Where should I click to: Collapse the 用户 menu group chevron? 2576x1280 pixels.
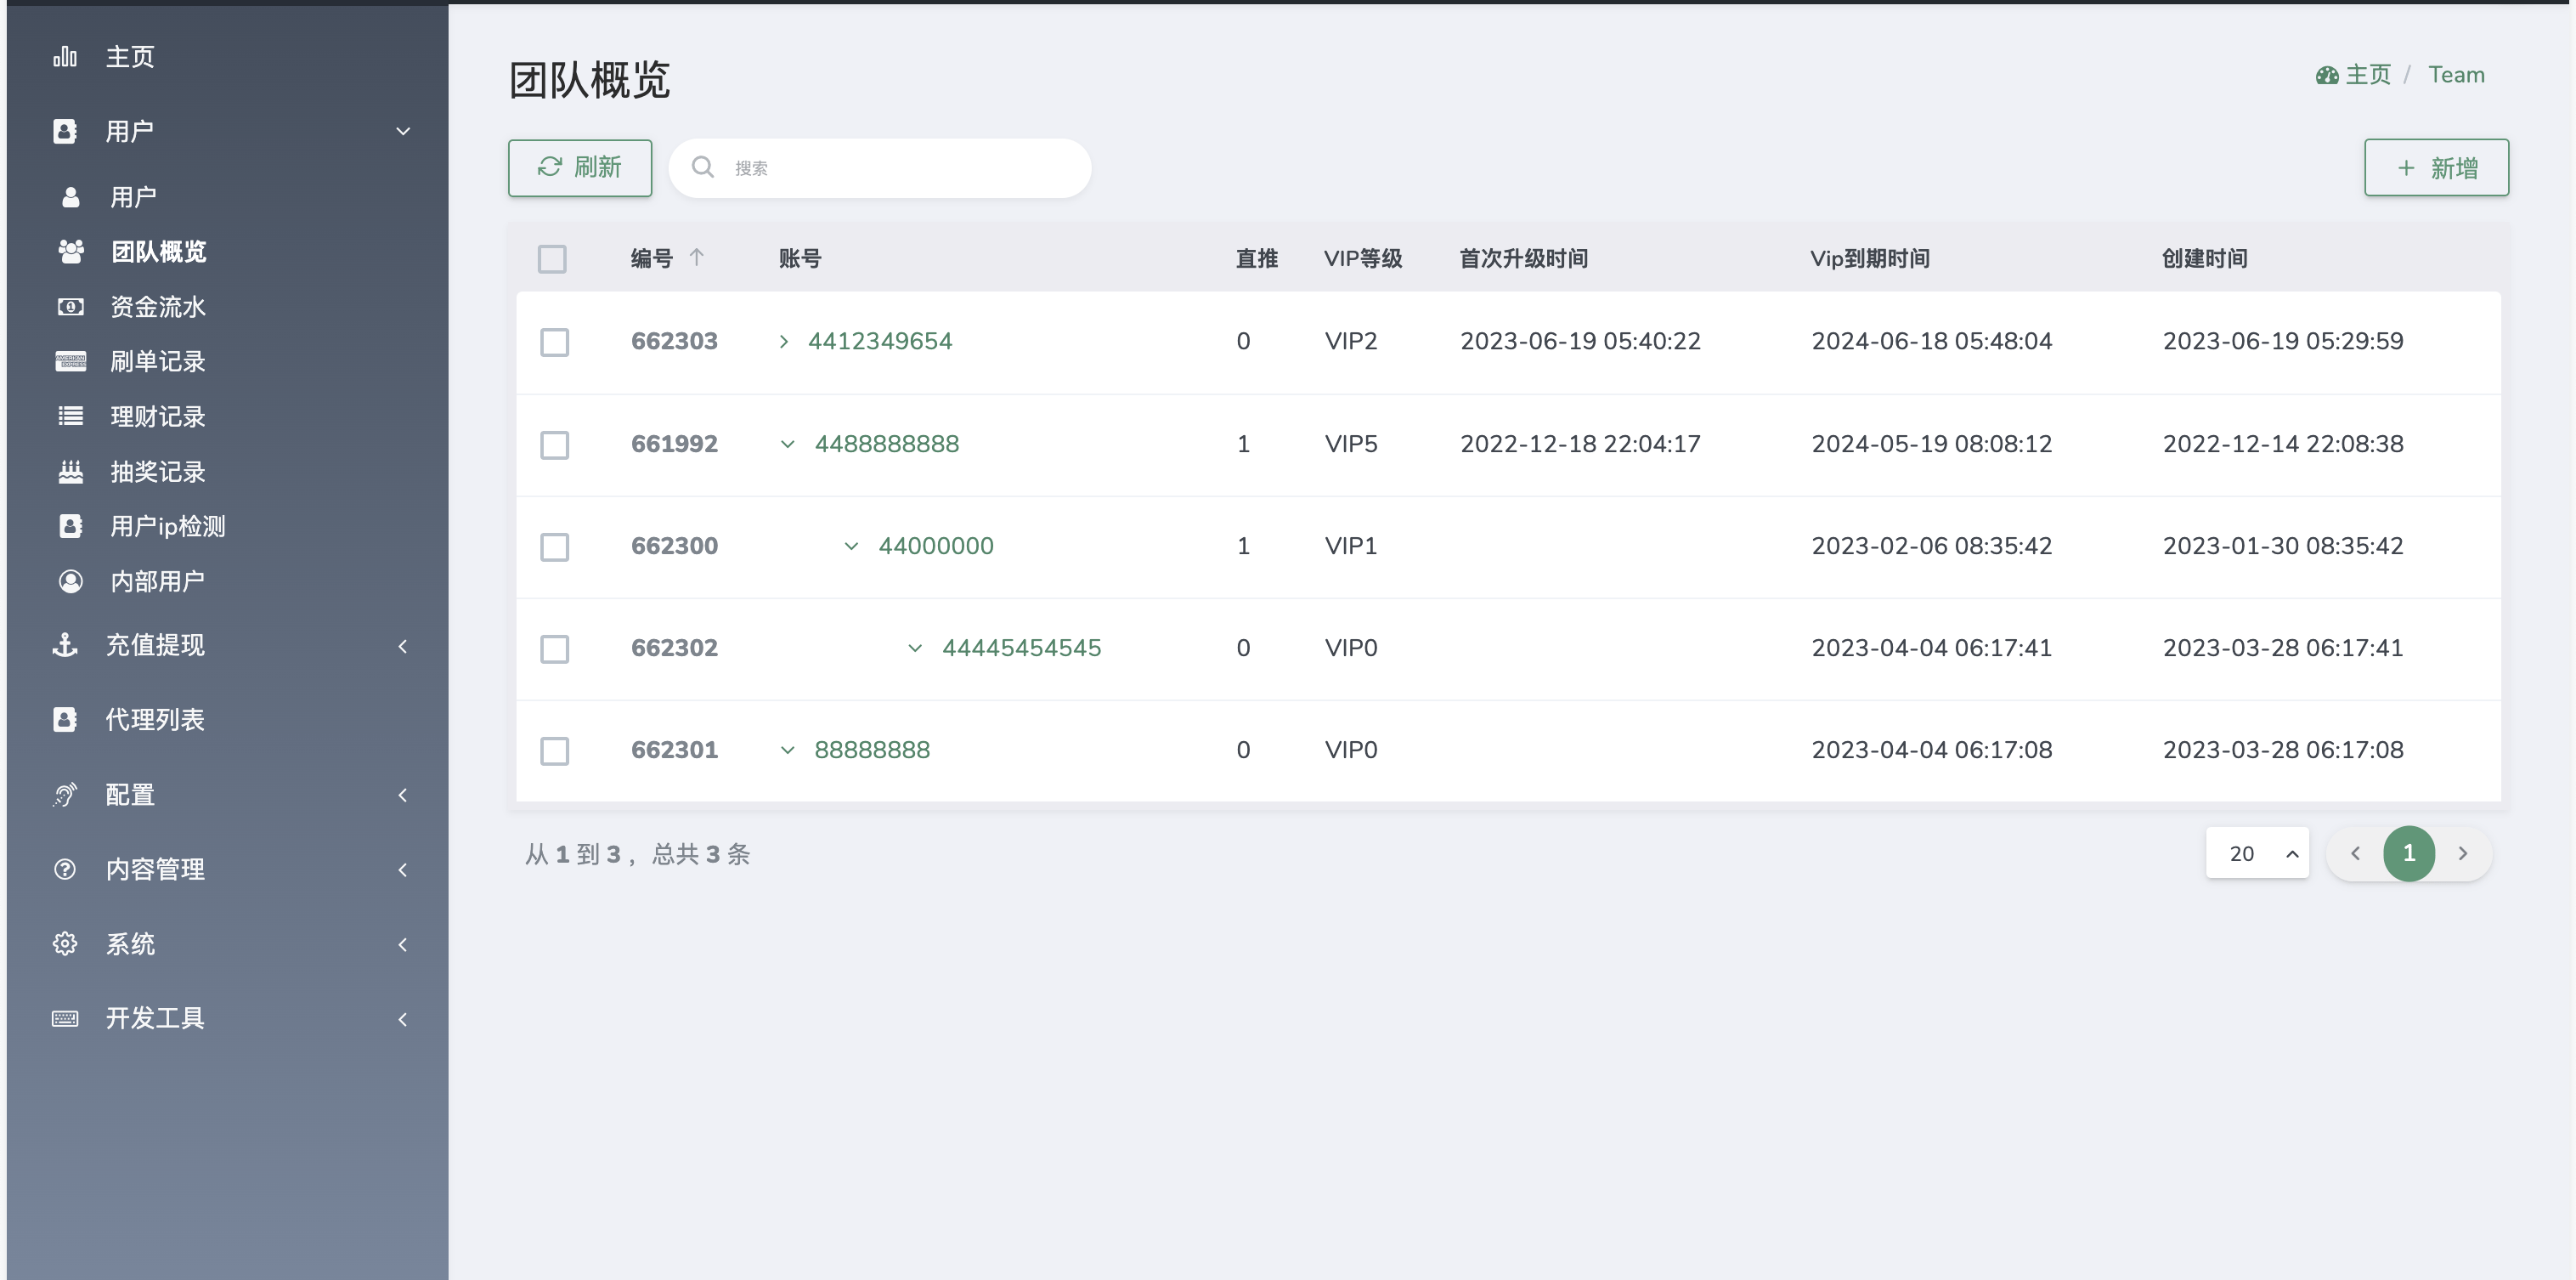403,131
